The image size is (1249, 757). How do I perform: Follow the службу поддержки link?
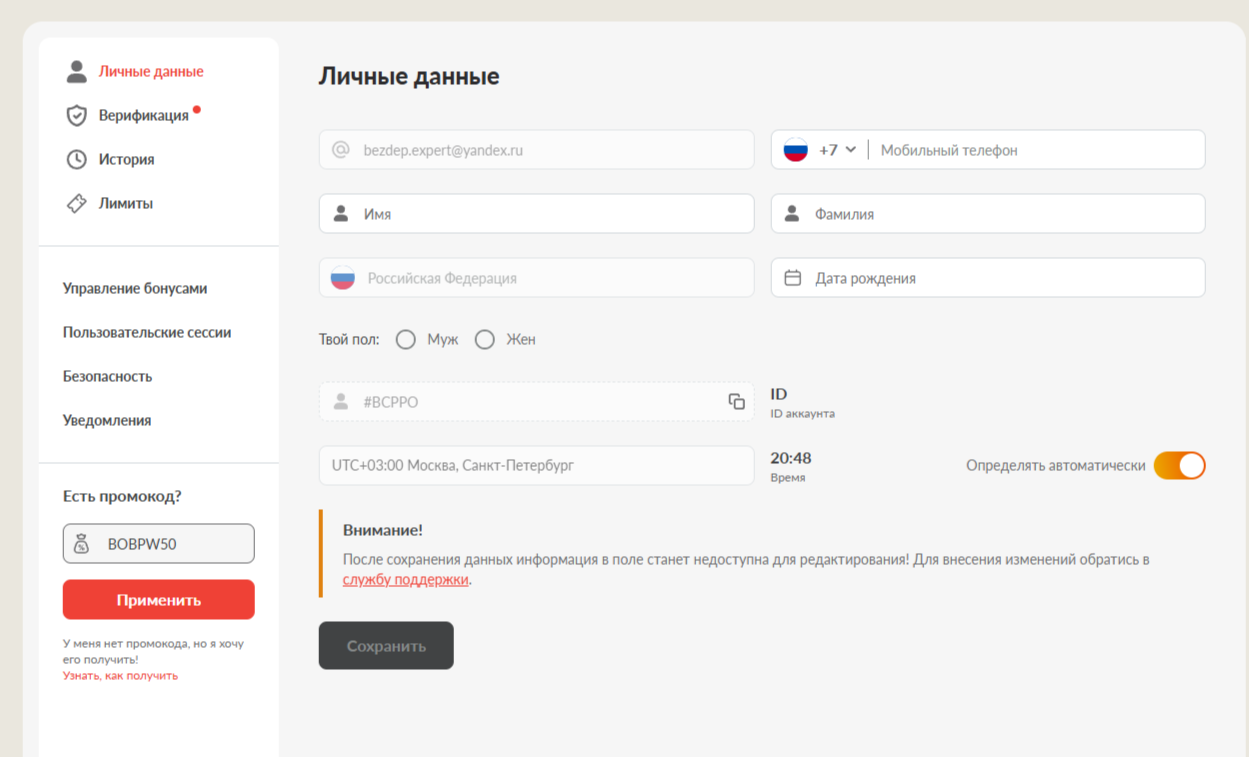point(405,579)
